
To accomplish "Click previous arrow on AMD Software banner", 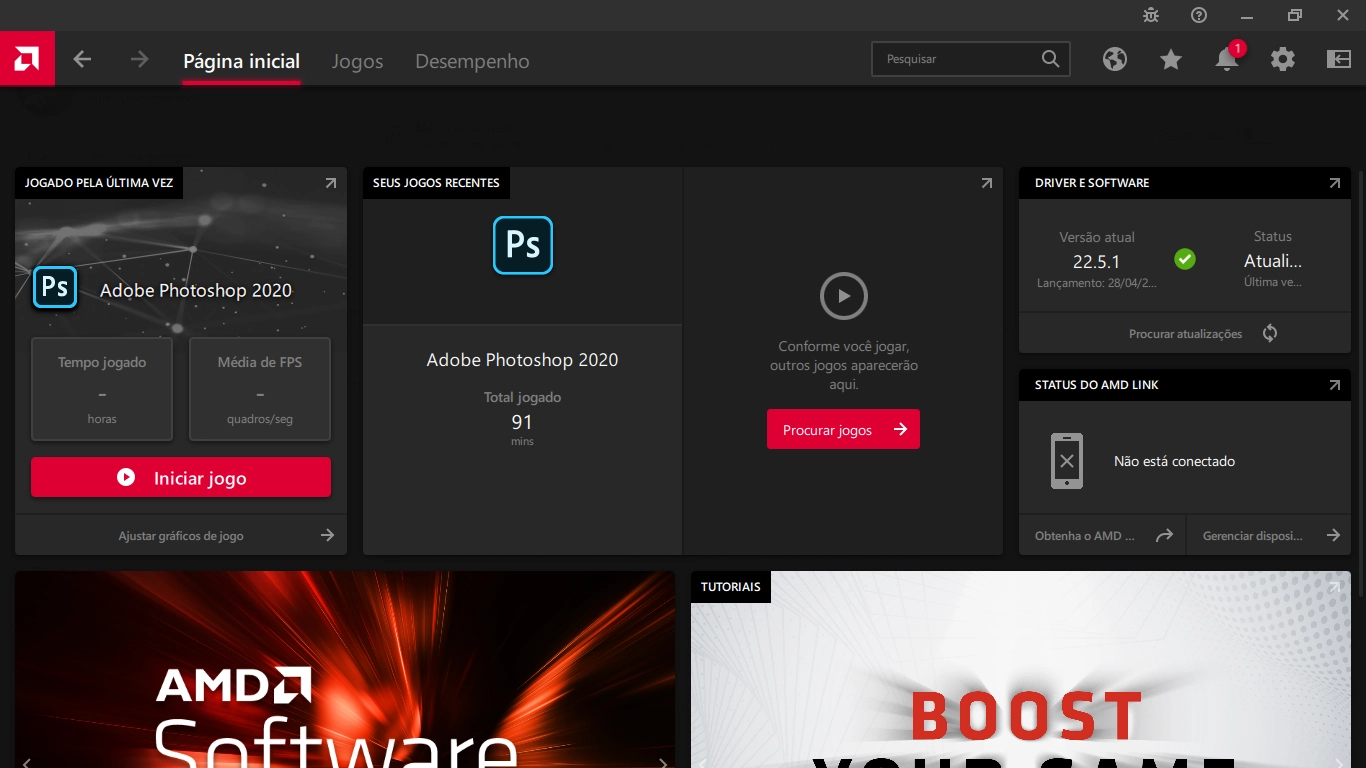I will click(27, 762).
